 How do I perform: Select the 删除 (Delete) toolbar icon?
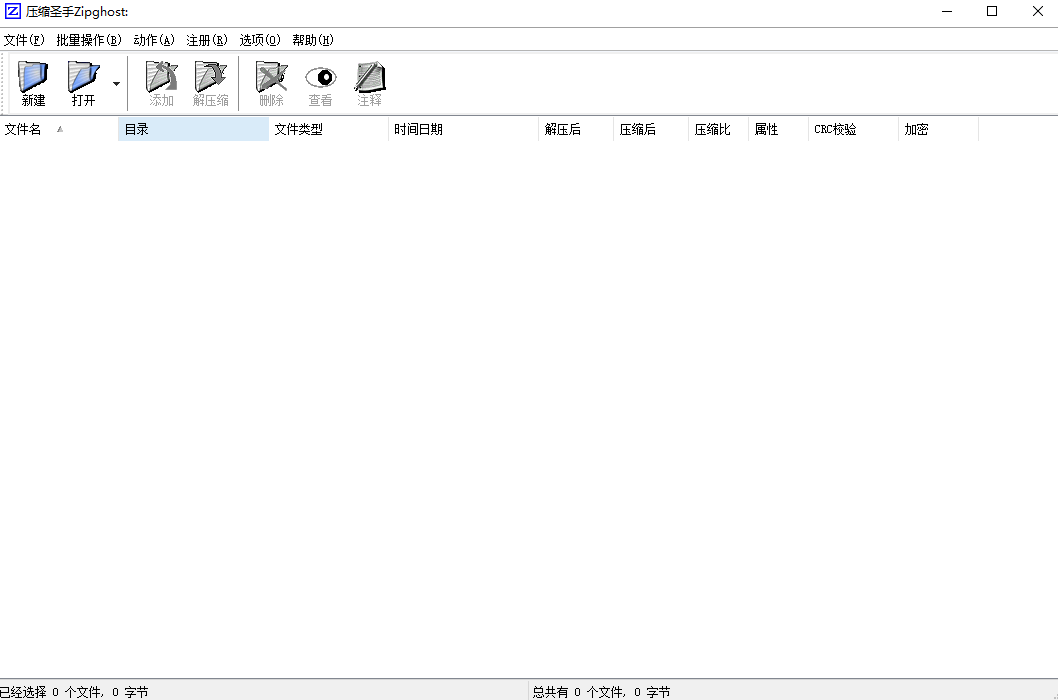pos(270,80)
